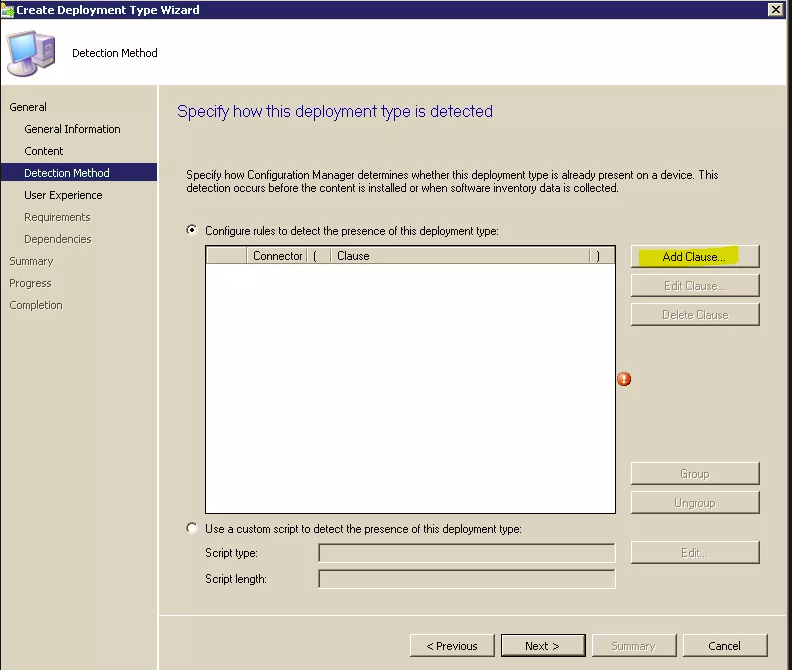Go to the Completion step
The image size is (792, 670).
pos(36,305)
